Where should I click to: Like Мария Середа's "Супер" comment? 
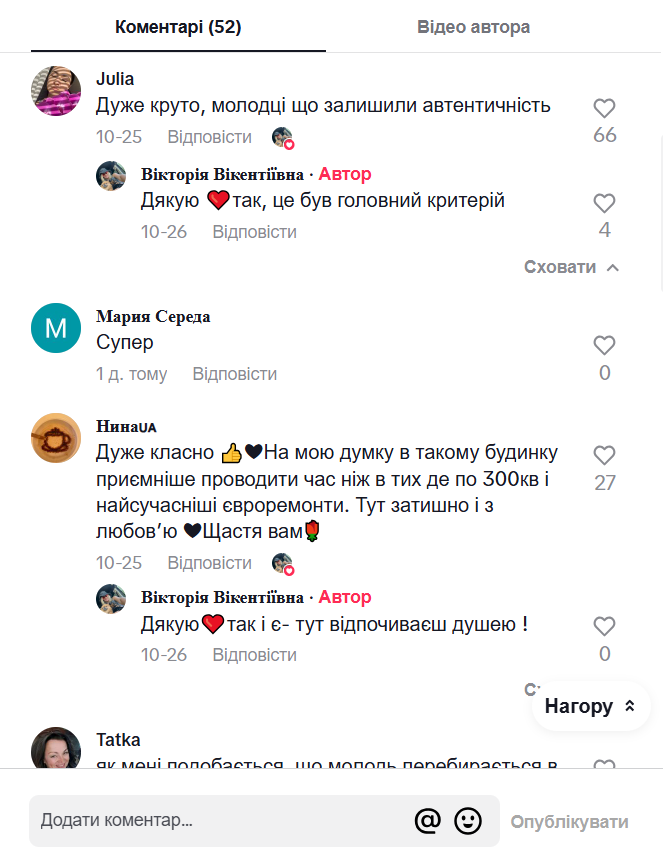coord(604,346)
